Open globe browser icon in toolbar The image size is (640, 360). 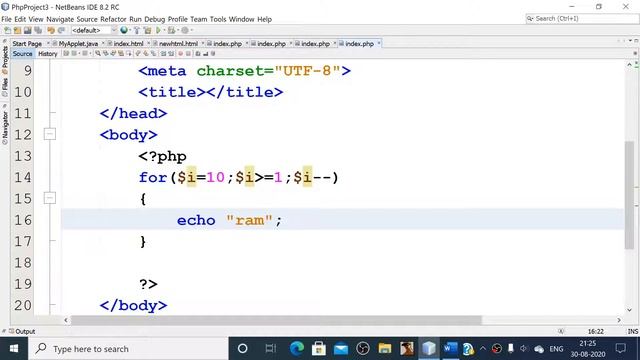click(x=124, y=30)
